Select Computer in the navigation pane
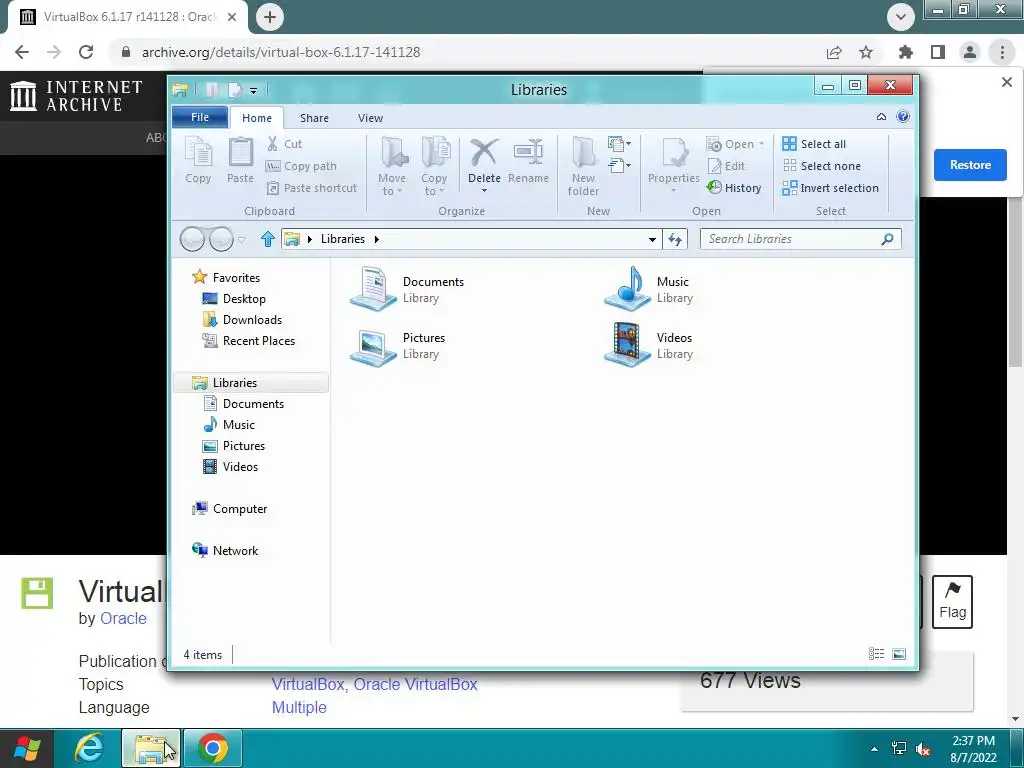Screen dimensions: 1024x768 [x=229, y=509]
